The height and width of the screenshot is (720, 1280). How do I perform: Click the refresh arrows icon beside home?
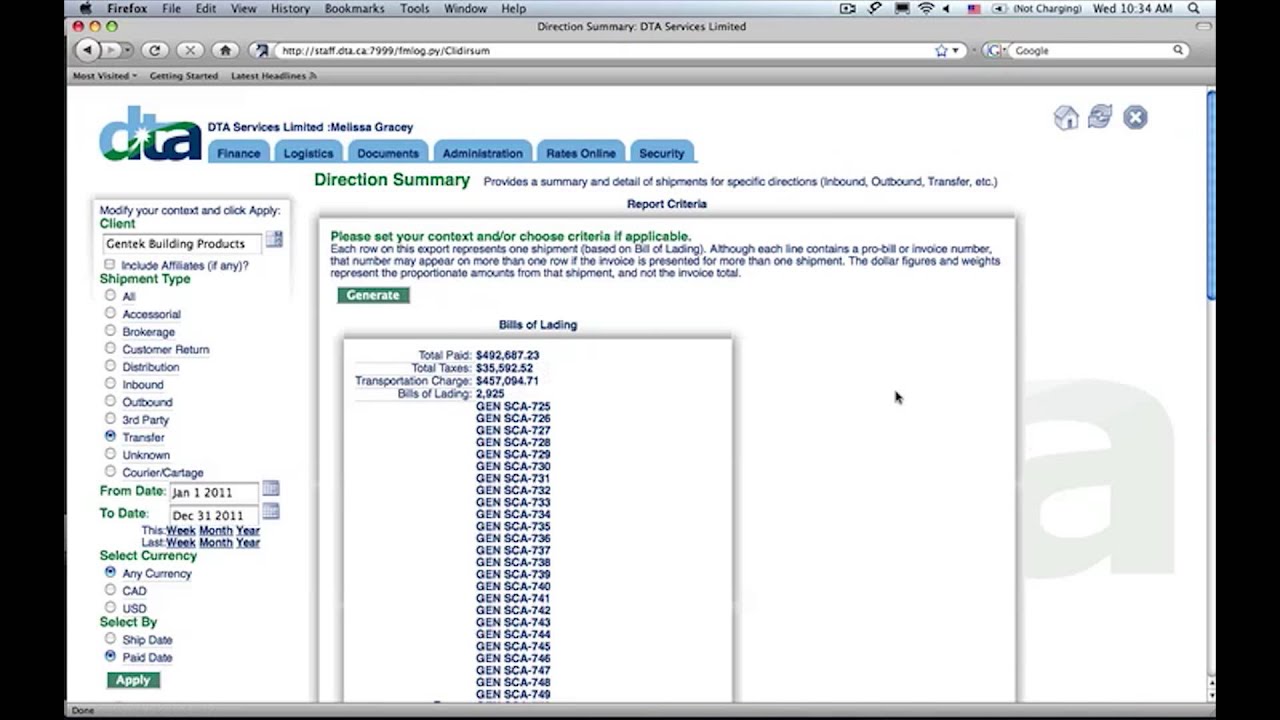pyautogui.click(x=1100, y=117)
